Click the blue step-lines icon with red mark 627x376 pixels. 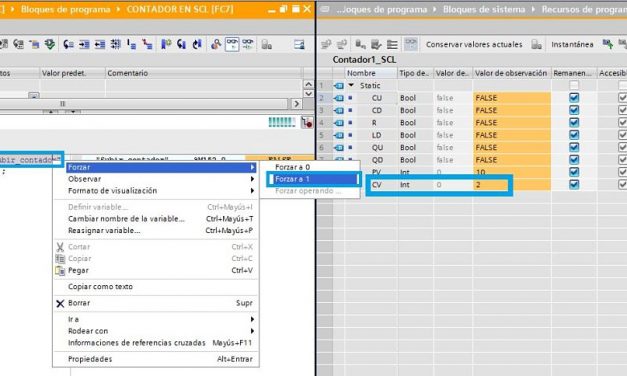147,44
